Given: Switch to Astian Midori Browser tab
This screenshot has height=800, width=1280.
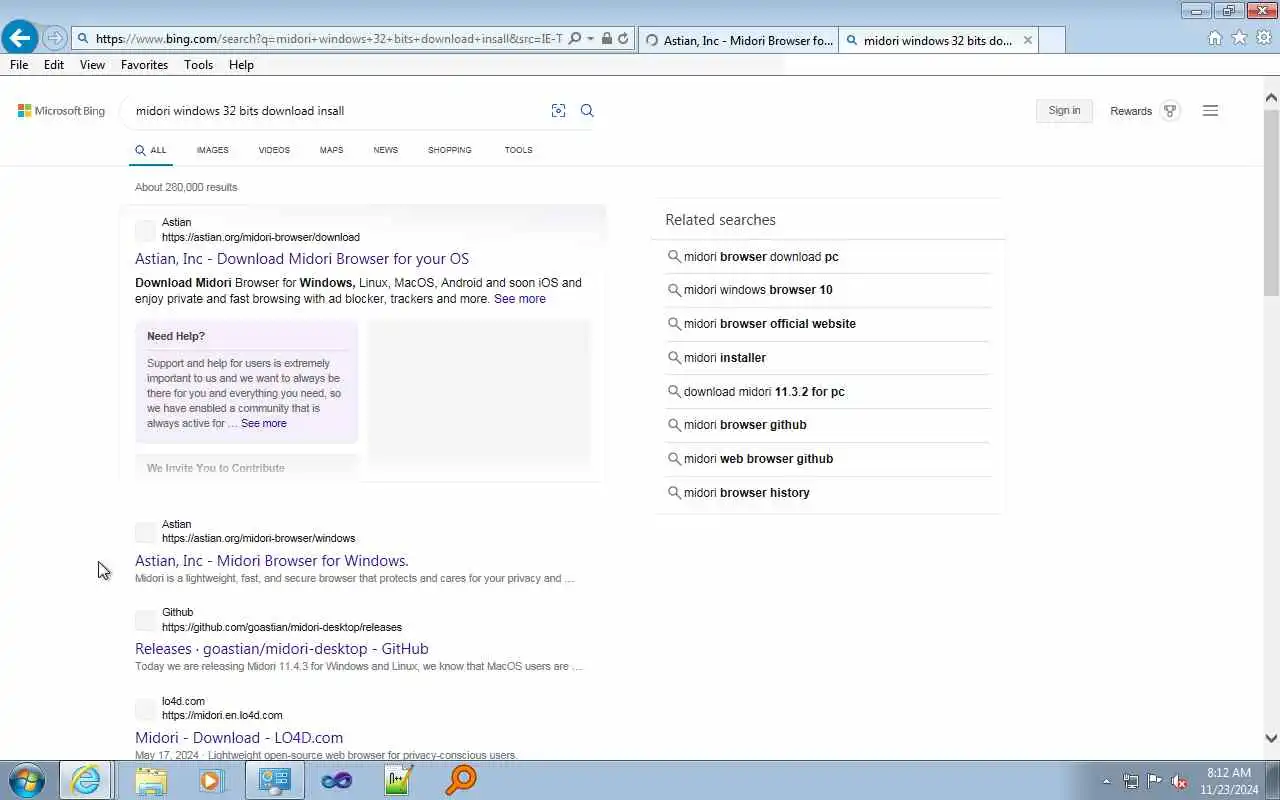Looking at the screenshot, I should point(738,40).
